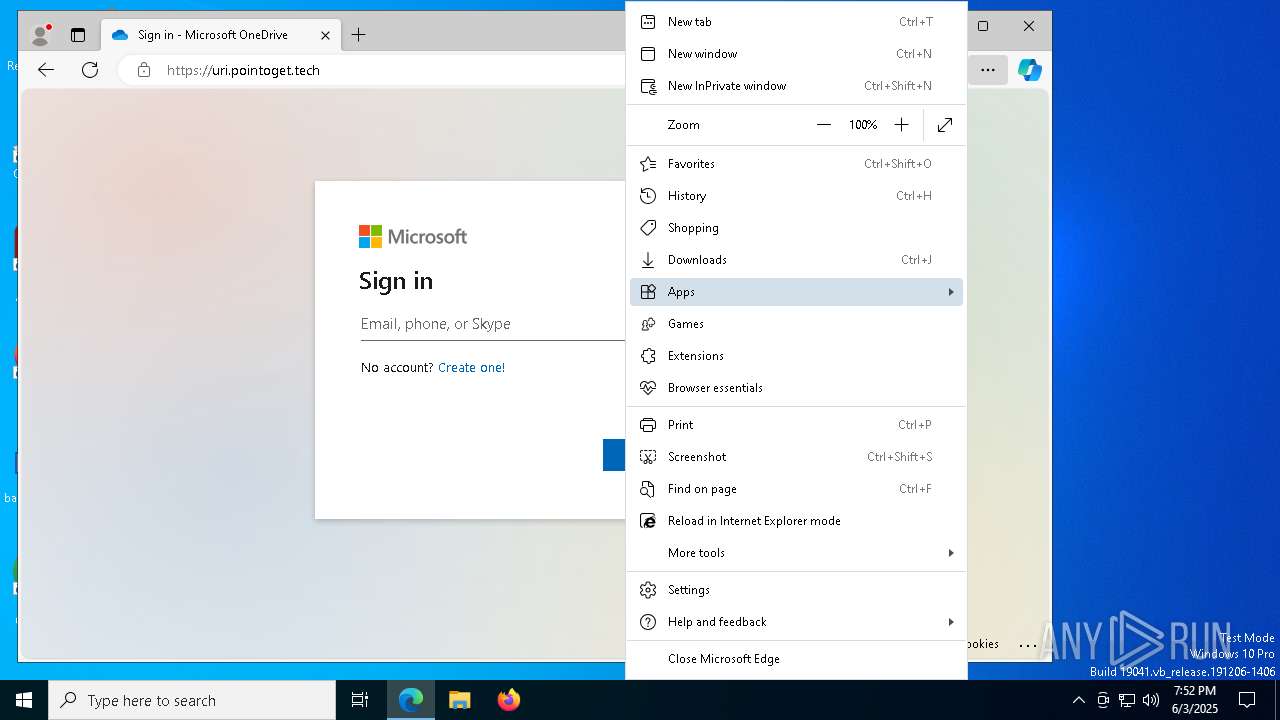Click the Browser essentials heart icon
1280x720 pixels.
click(648, 388)
